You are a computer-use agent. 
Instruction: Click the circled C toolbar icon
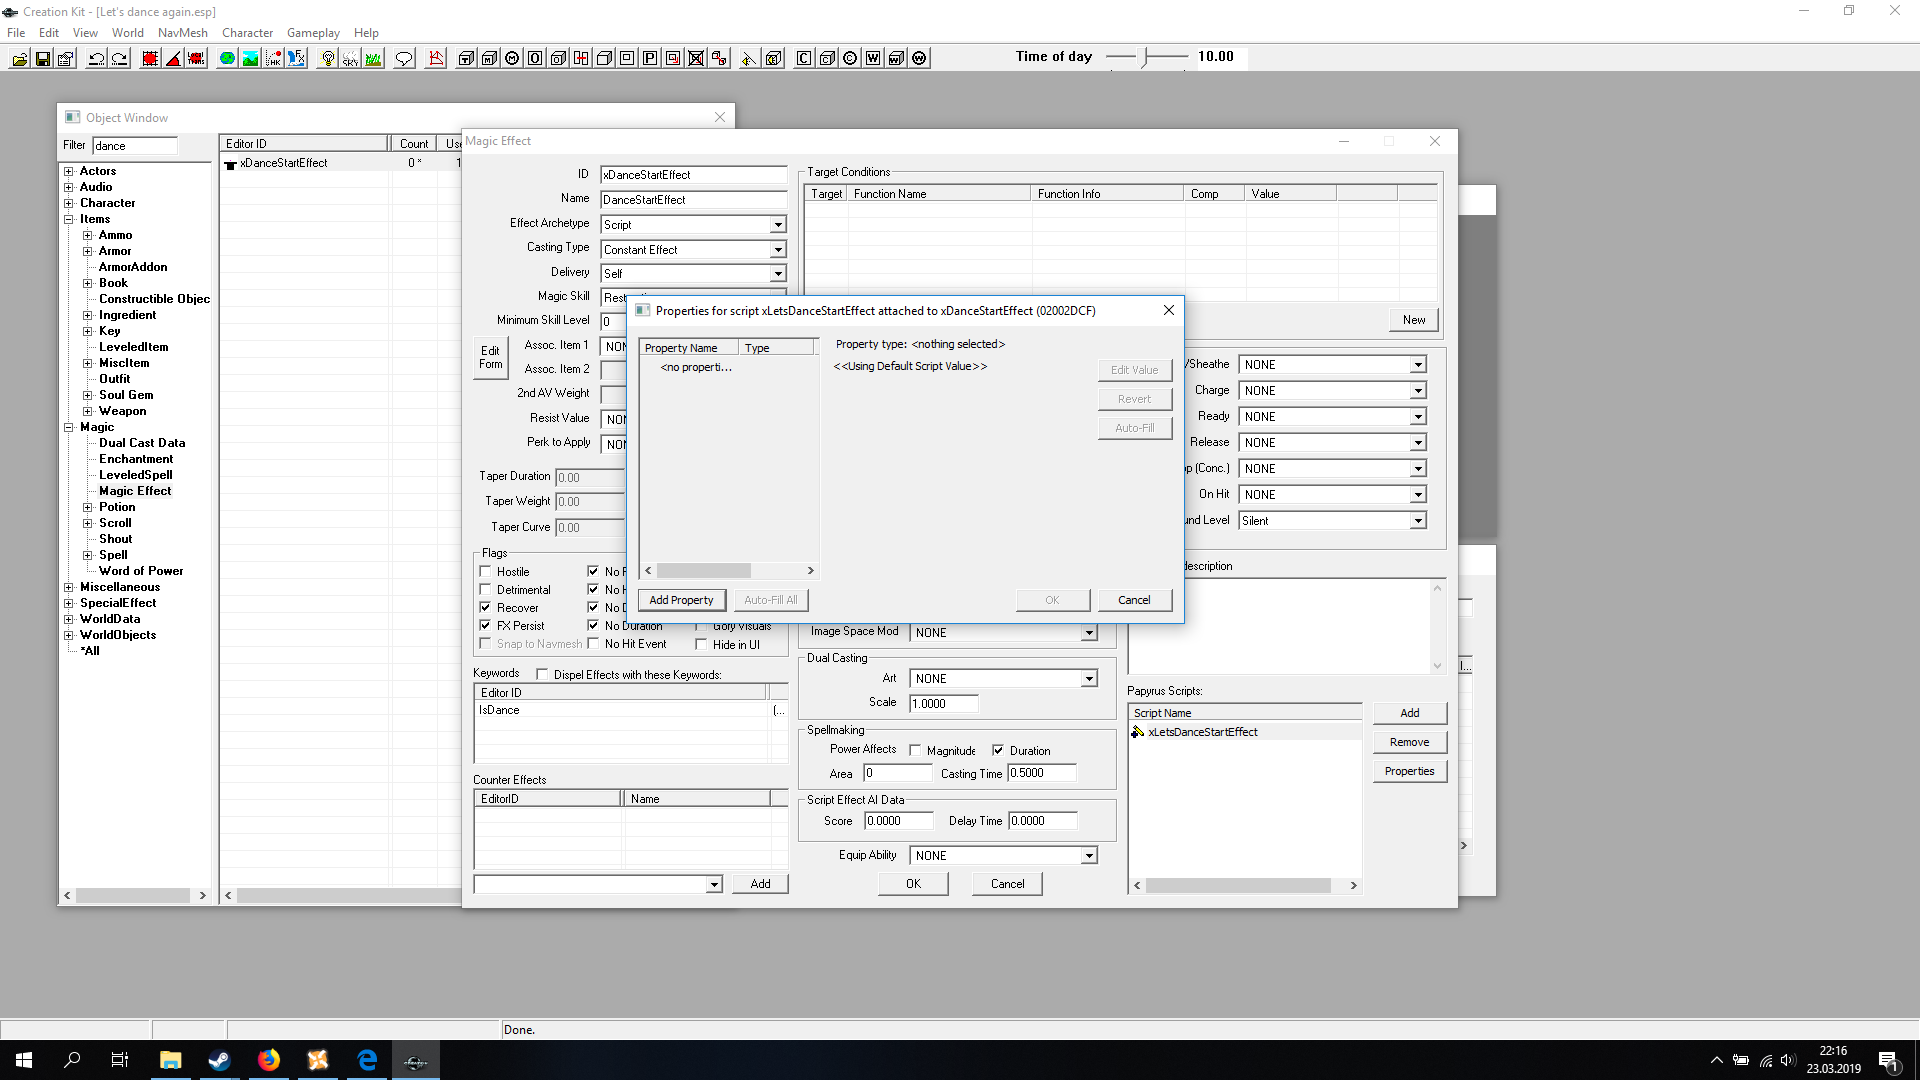(x=850, y=58)
